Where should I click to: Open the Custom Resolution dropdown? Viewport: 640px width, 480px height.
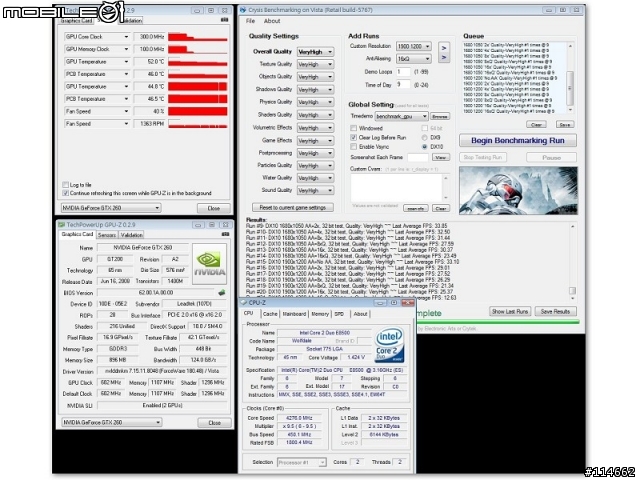413,46
